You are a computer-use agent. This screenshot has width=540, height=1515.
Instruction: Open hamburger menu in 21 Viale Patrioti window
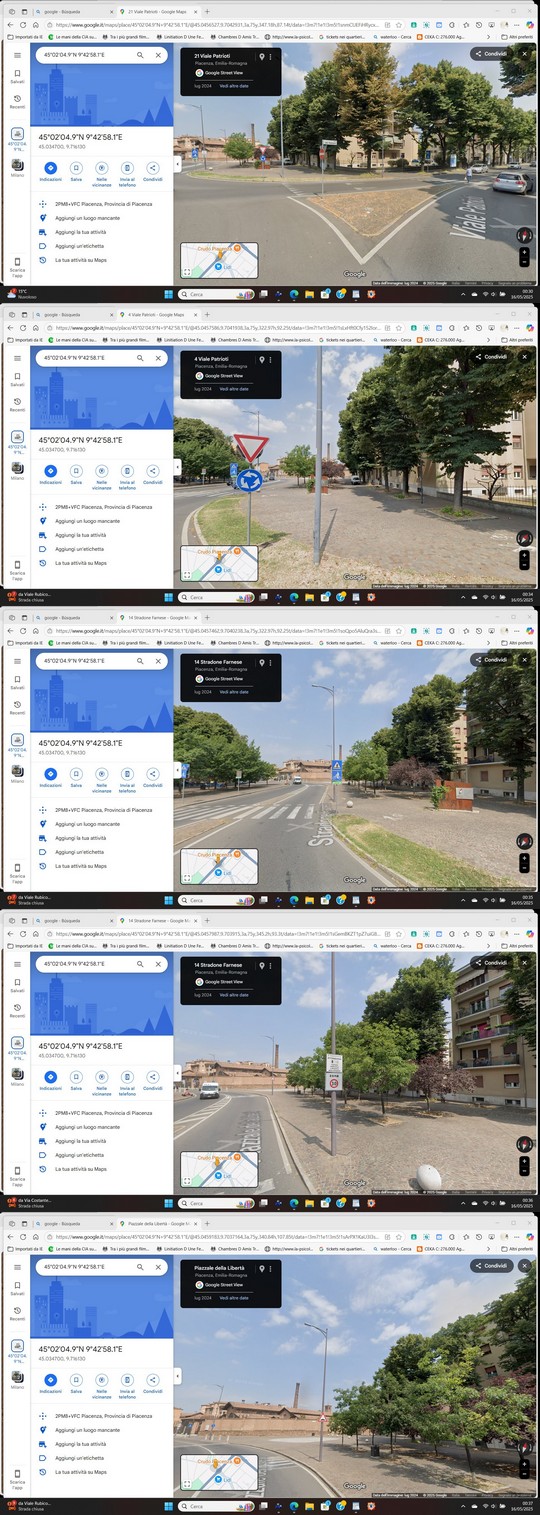coord(17,56)
